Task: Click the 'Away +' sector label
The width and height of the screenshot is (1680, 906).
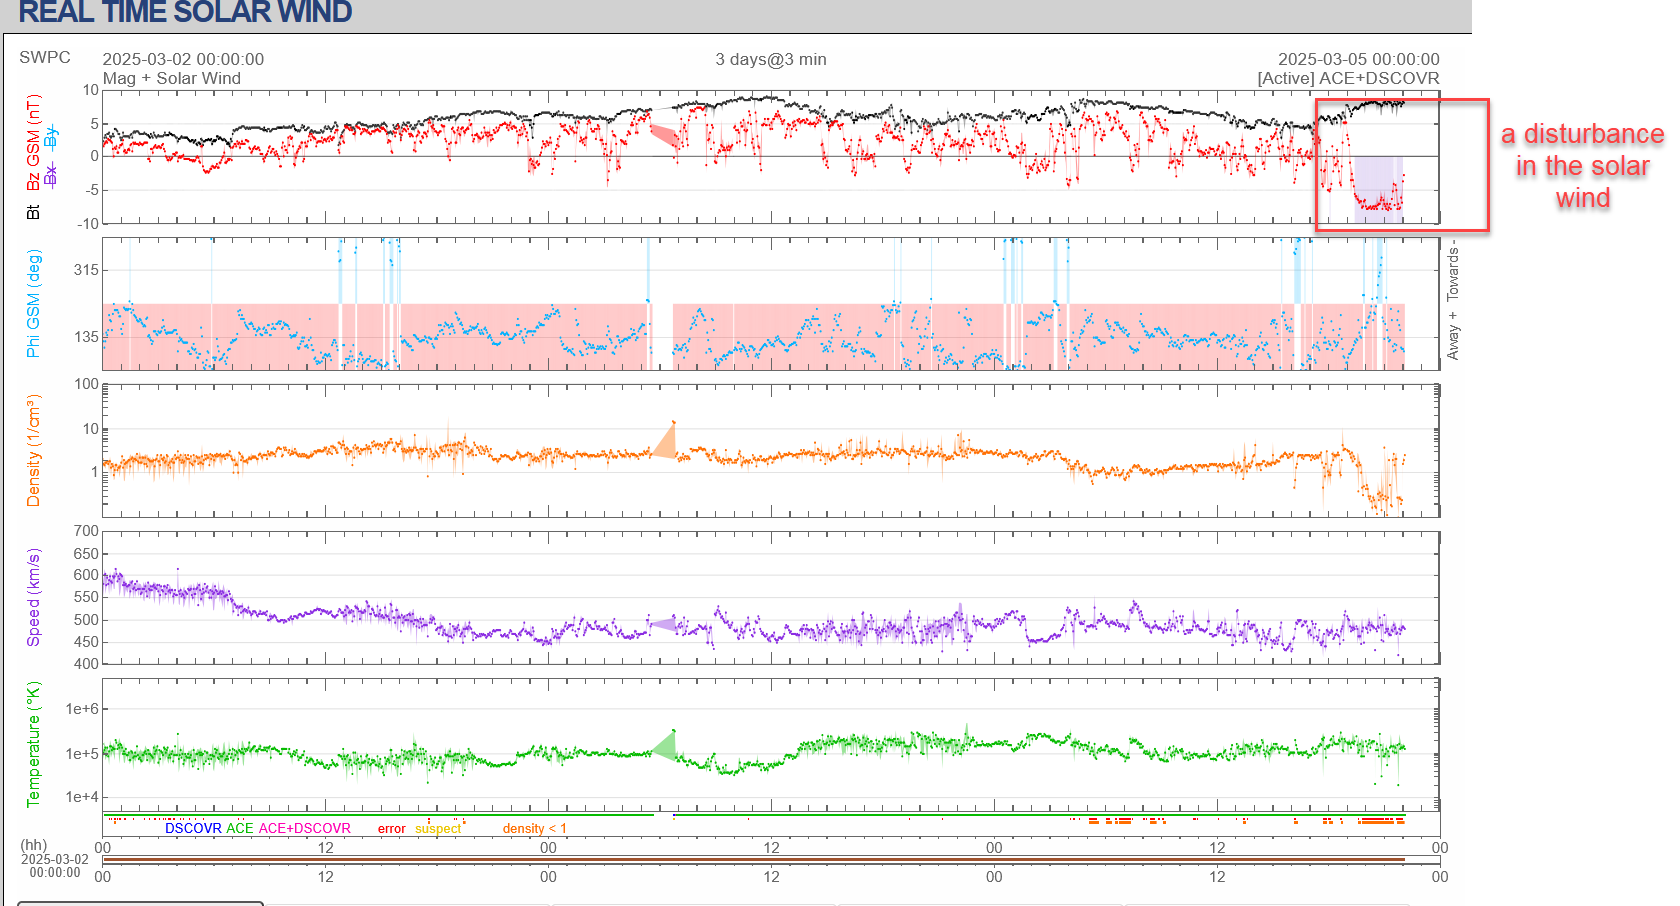Action: pyautogui.click(x=1453, y=335)
